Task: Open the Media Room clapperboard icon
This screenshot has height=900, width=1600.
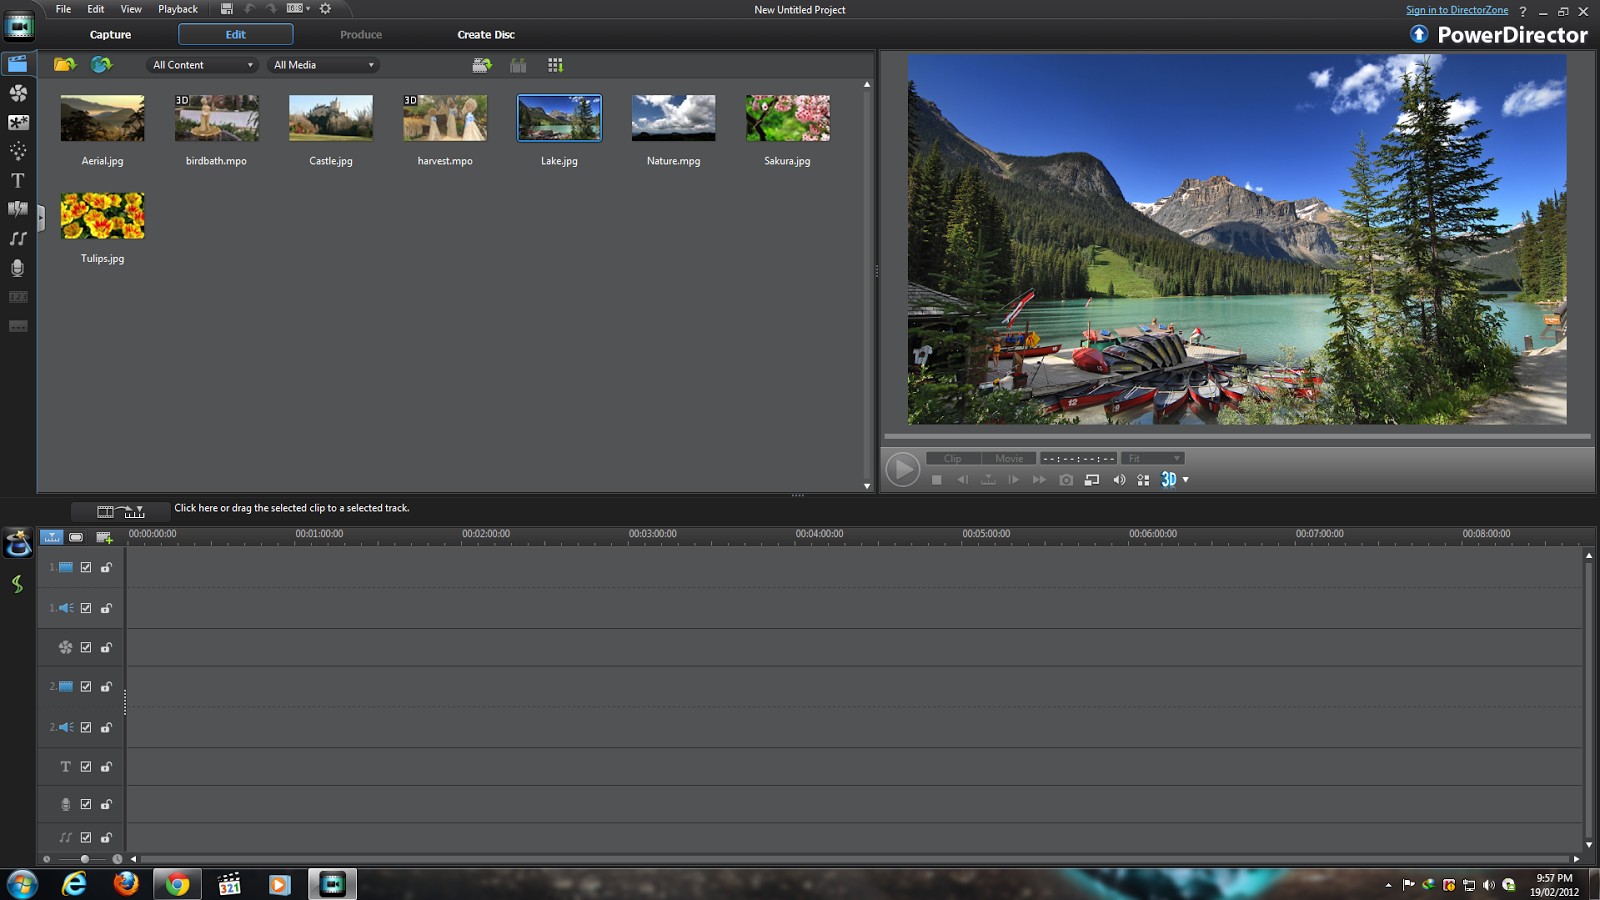Action: 18,64
